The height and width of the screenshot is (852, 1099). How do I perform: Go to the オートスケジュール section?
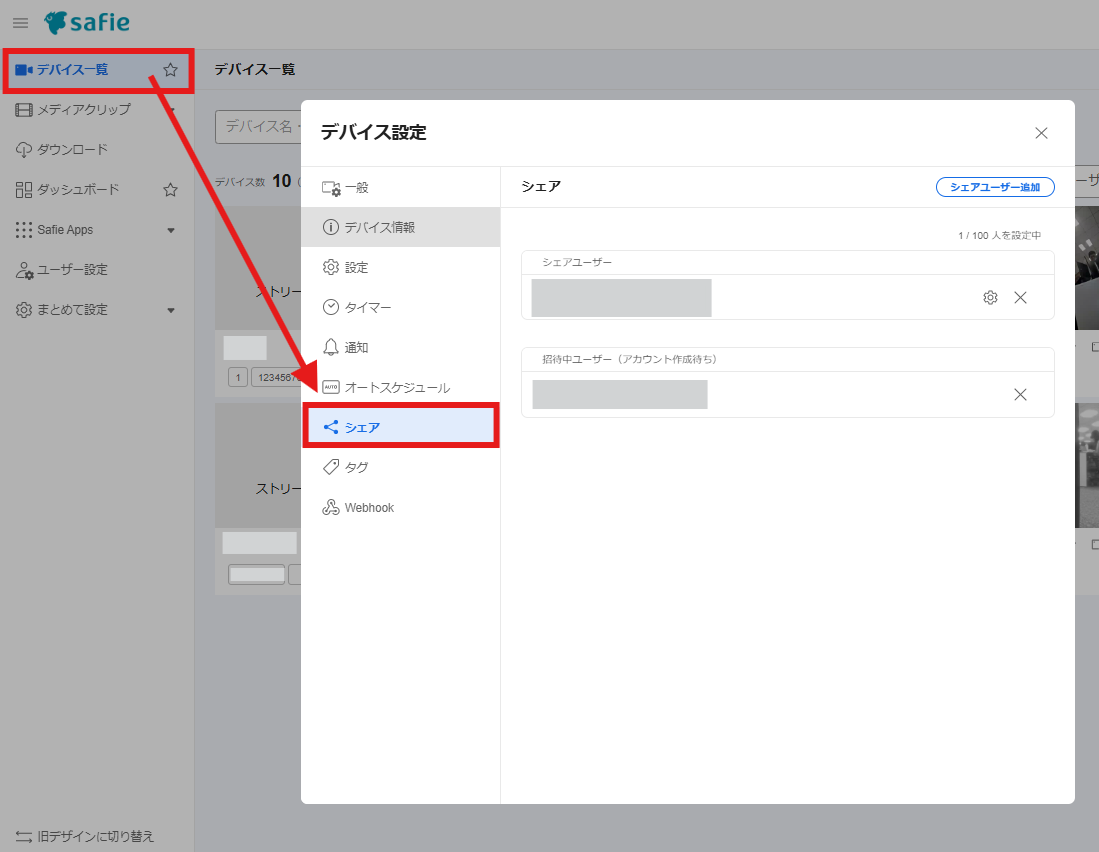(x=396, y=387)
